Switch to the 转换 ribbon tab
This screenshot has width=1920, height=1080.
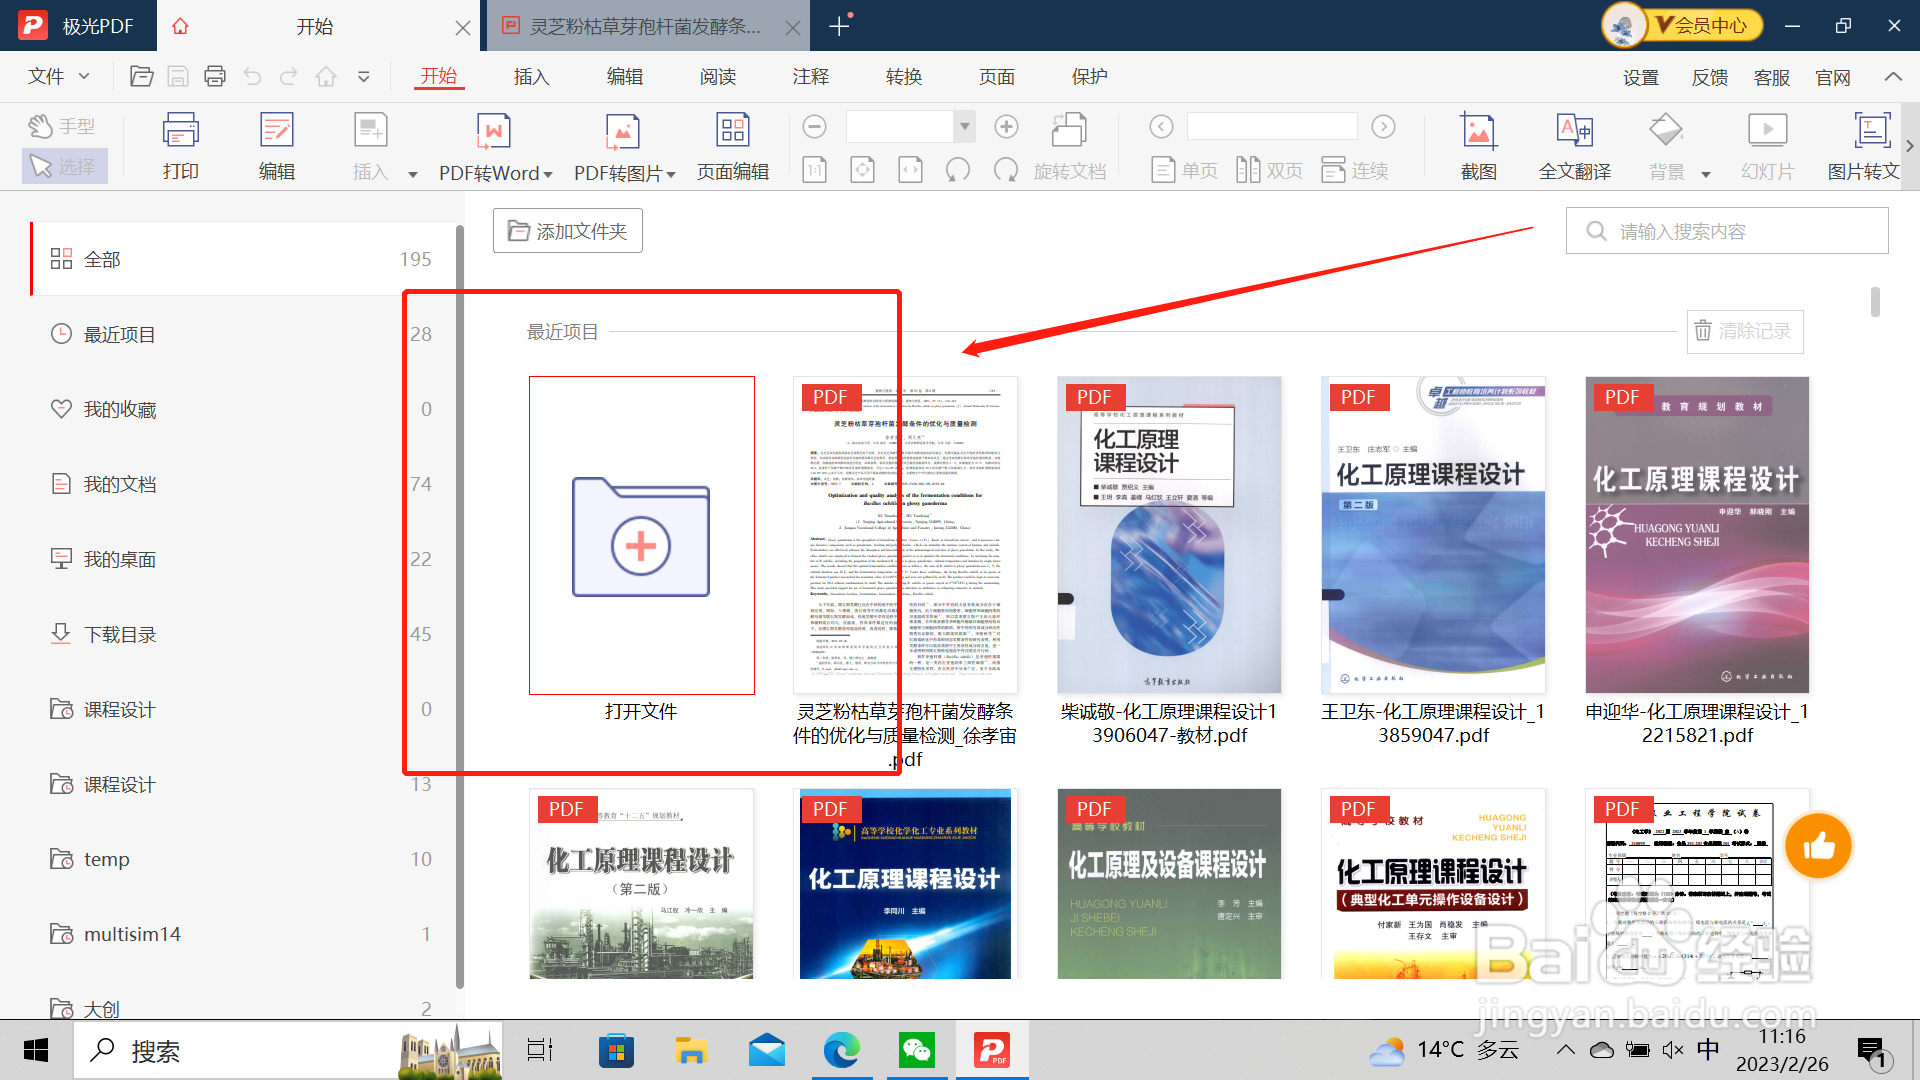point(904,77)
